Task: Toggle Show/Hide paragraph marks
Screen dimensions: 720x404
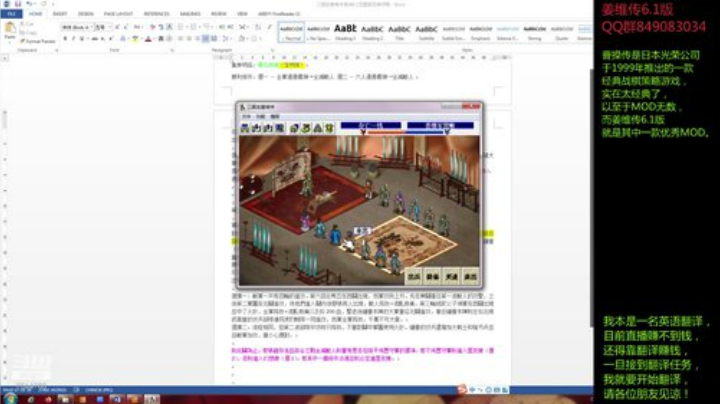Action: pyautogui.click(x=270, y=28)
